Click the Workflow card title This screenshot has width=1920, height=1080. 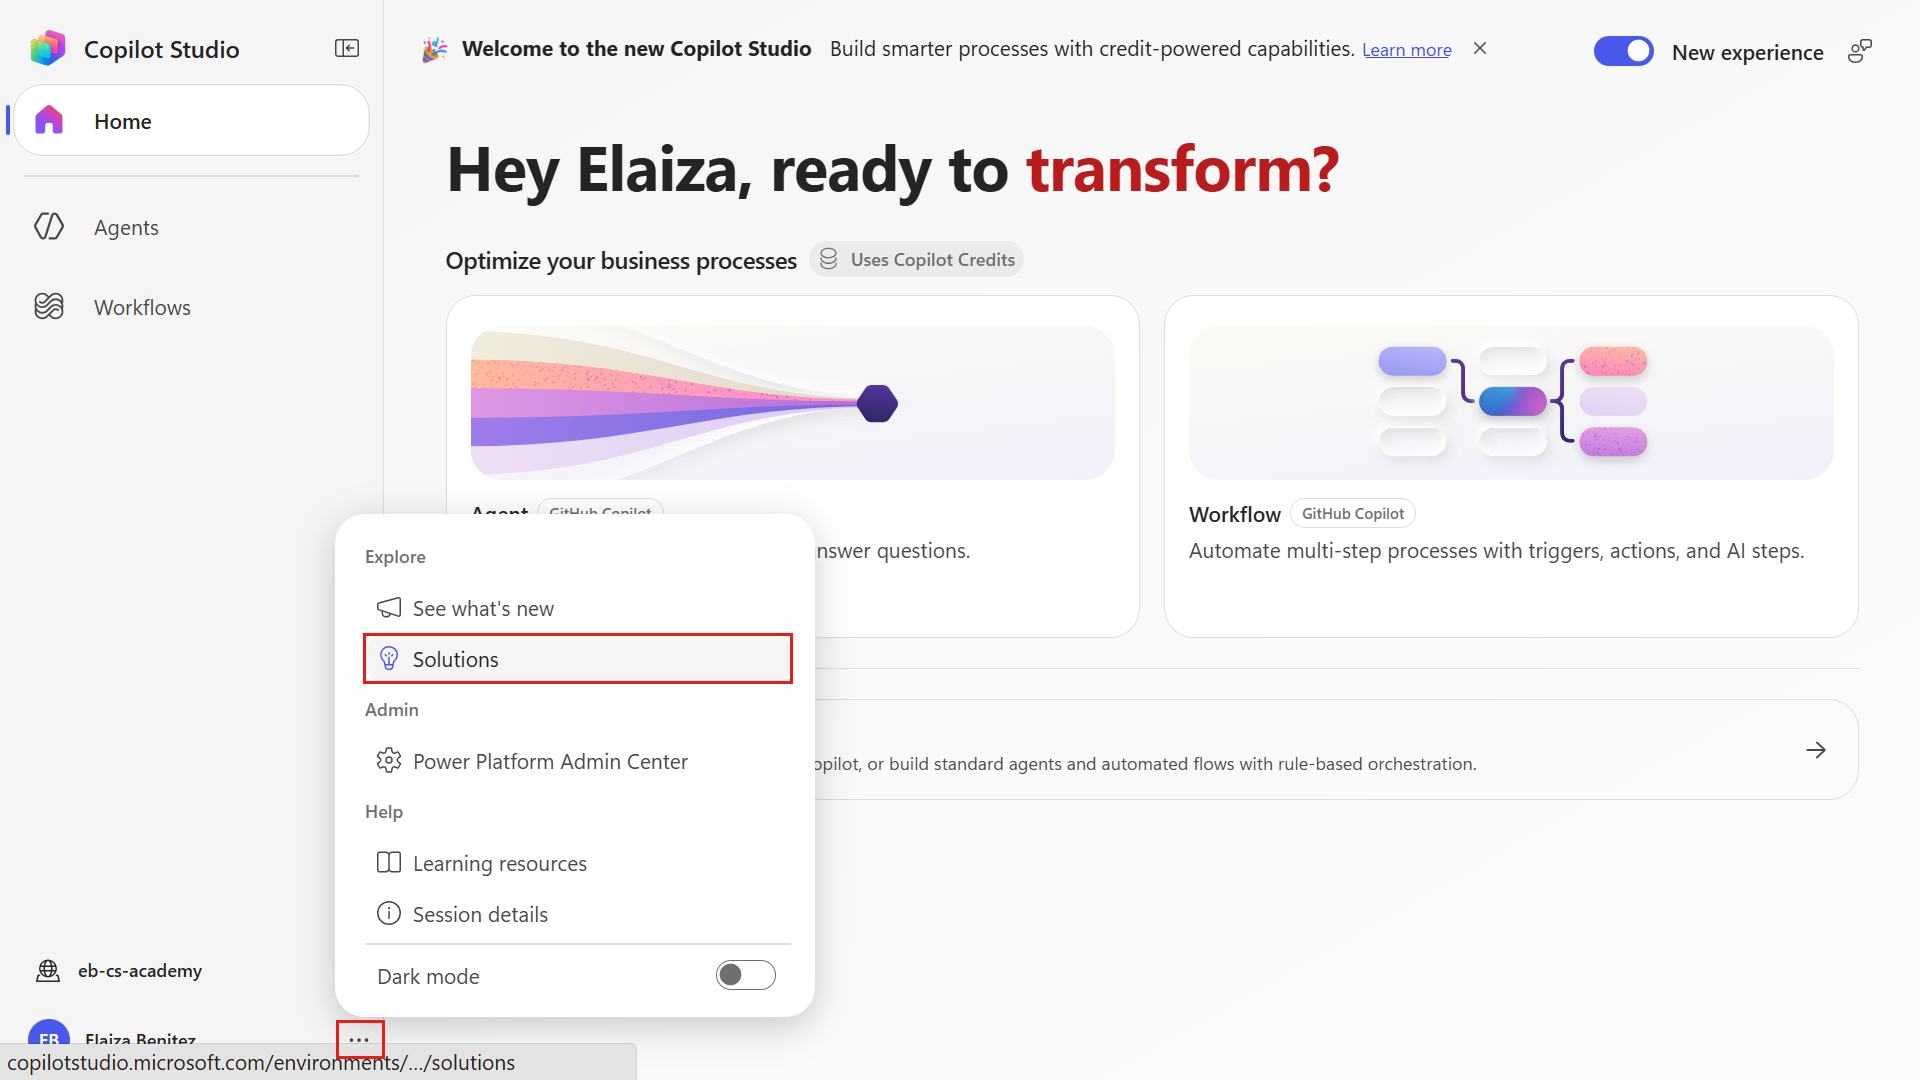point(1234,514)
